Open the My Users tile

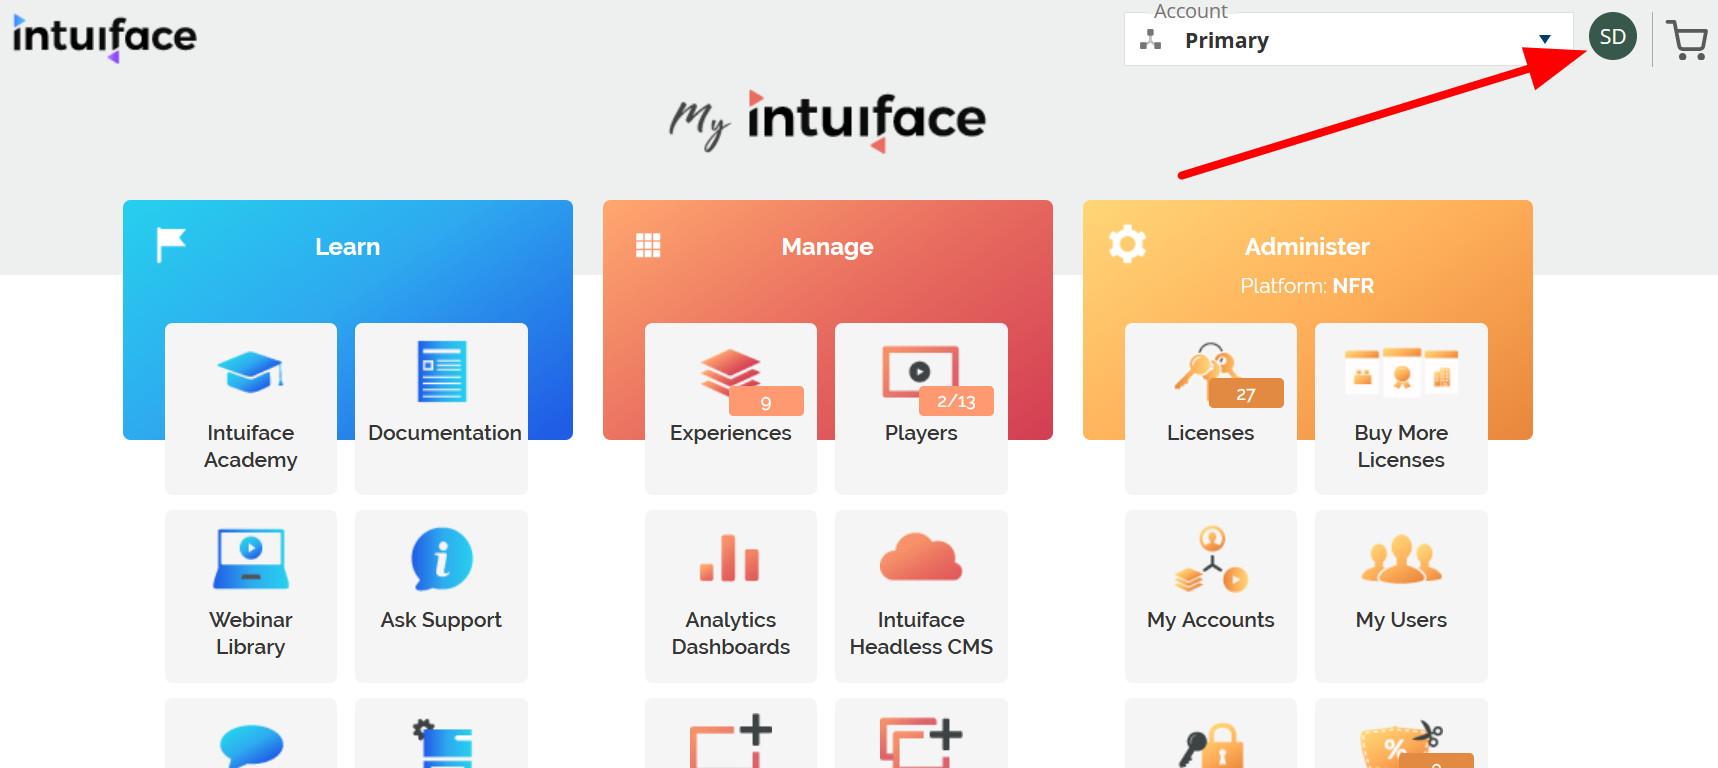[x=1400, y=596]
